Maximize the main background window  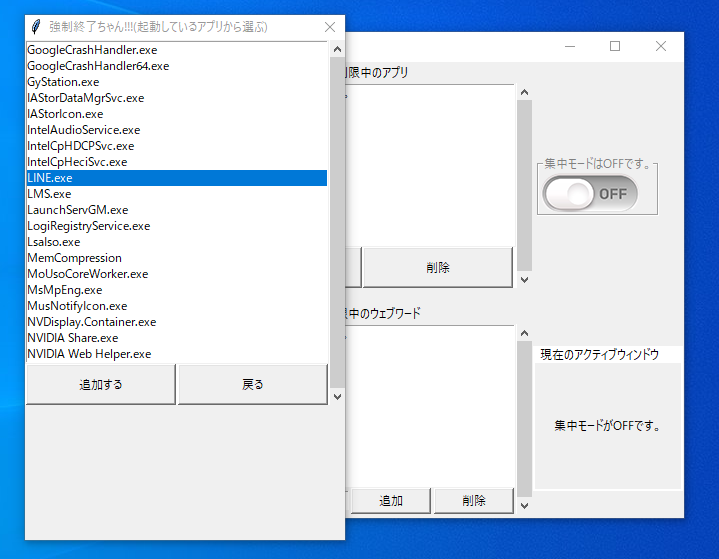(615, 46)
